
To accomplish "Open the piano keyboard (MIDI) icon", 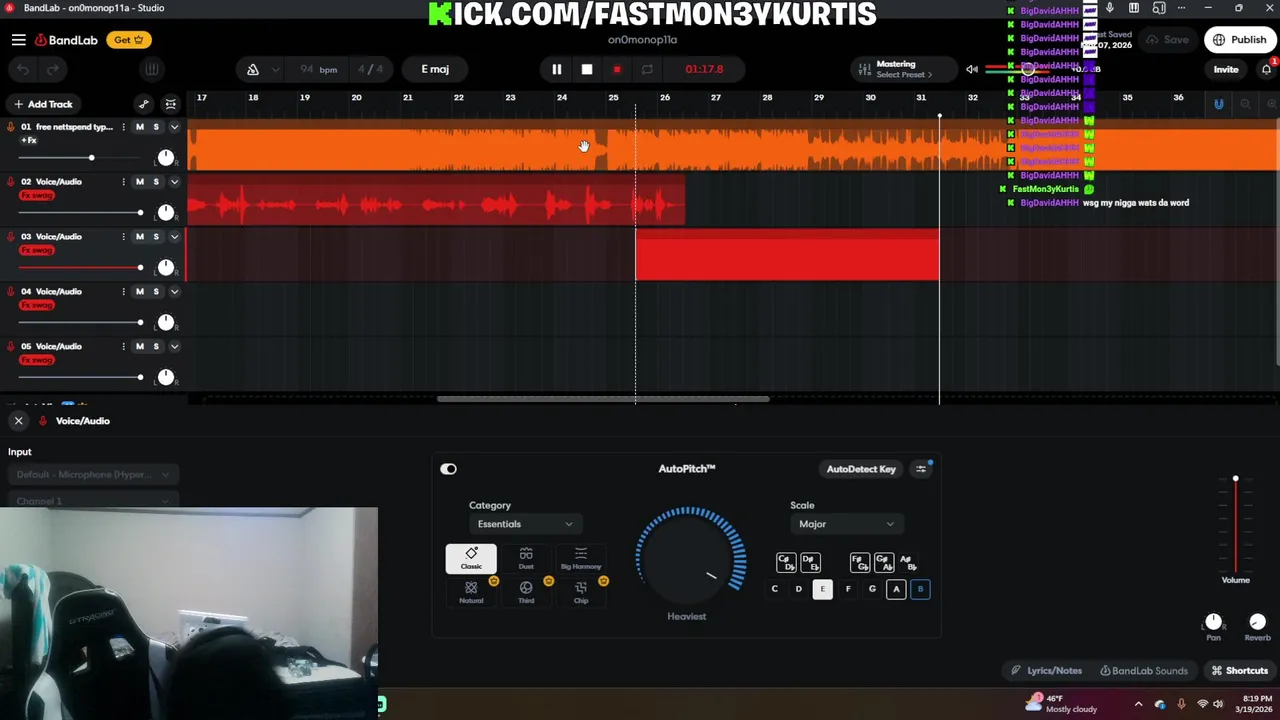I will [152, 69].
